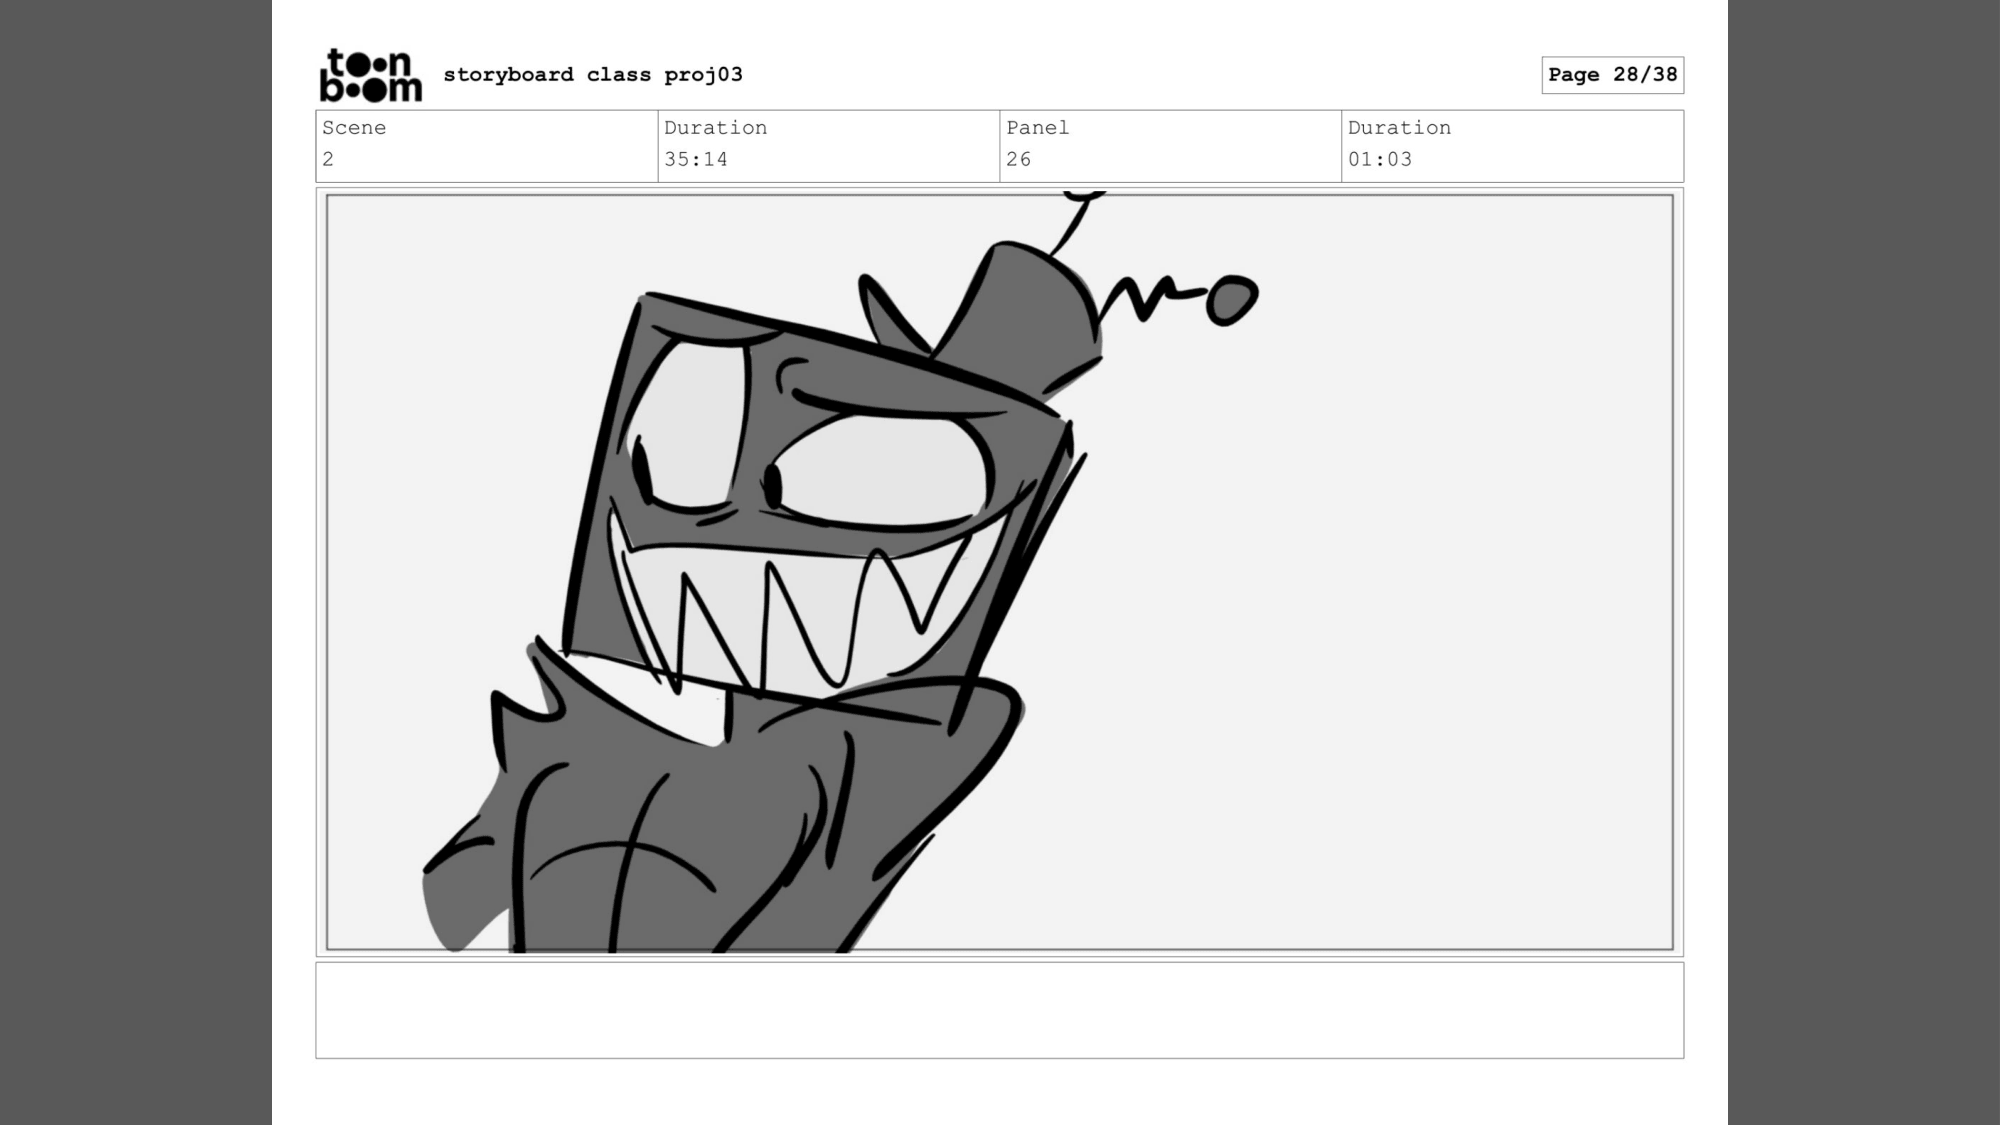Click the Toon Boom logo icon
2000x1125 pixels.
(x=371, y=74)
